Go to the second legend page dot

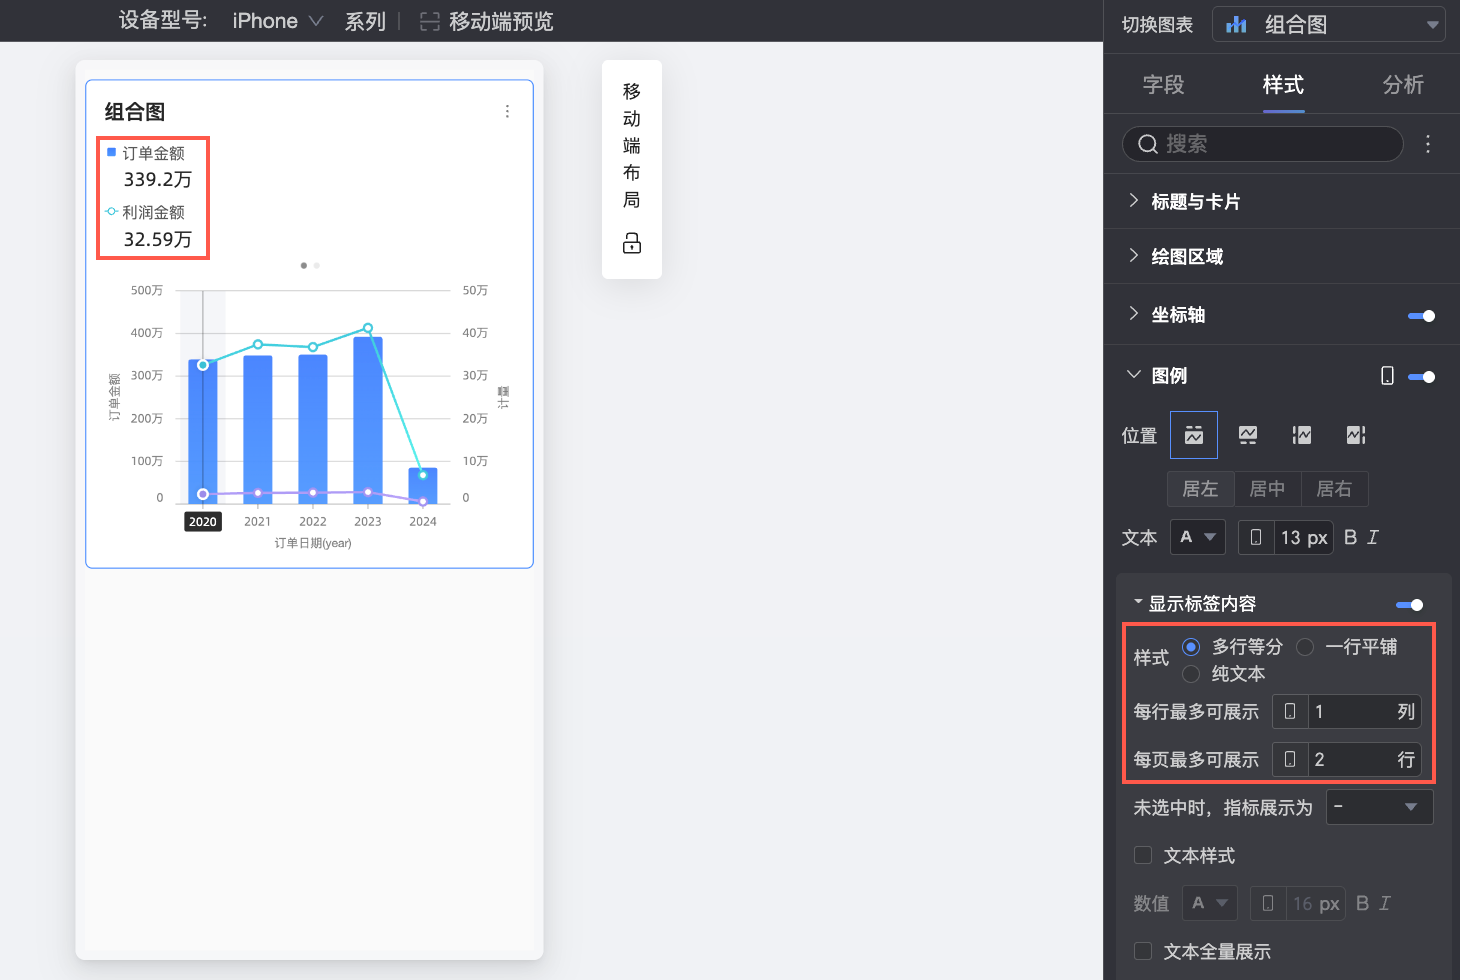pyautogui.click(x=317, y=265)
